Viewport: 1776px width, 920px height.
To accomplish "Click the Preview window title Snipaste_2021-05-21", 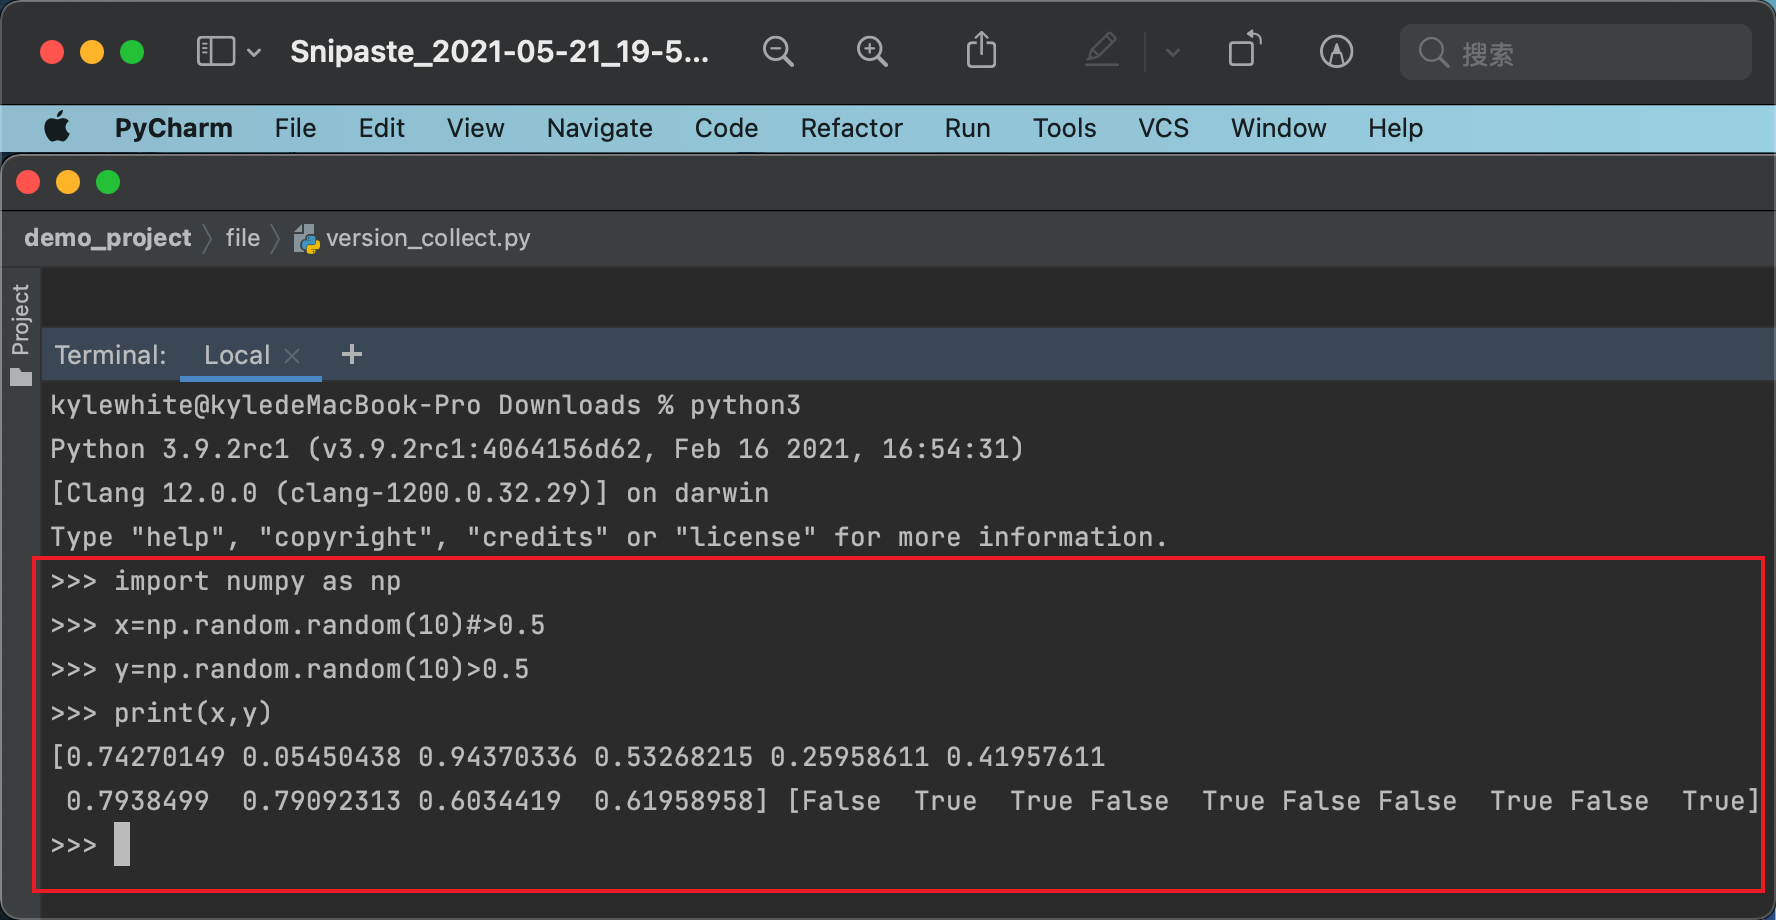I will [x=499, y=52].
